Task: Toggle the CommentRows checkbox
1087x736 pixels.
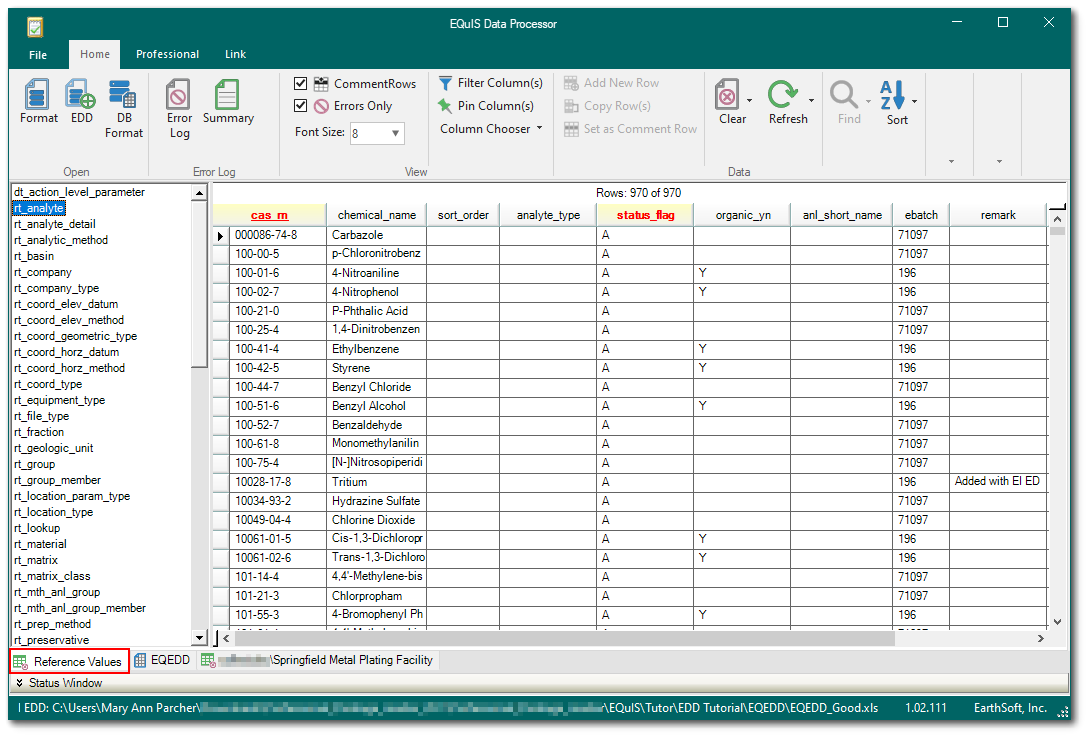Action: tap(301, 84)
